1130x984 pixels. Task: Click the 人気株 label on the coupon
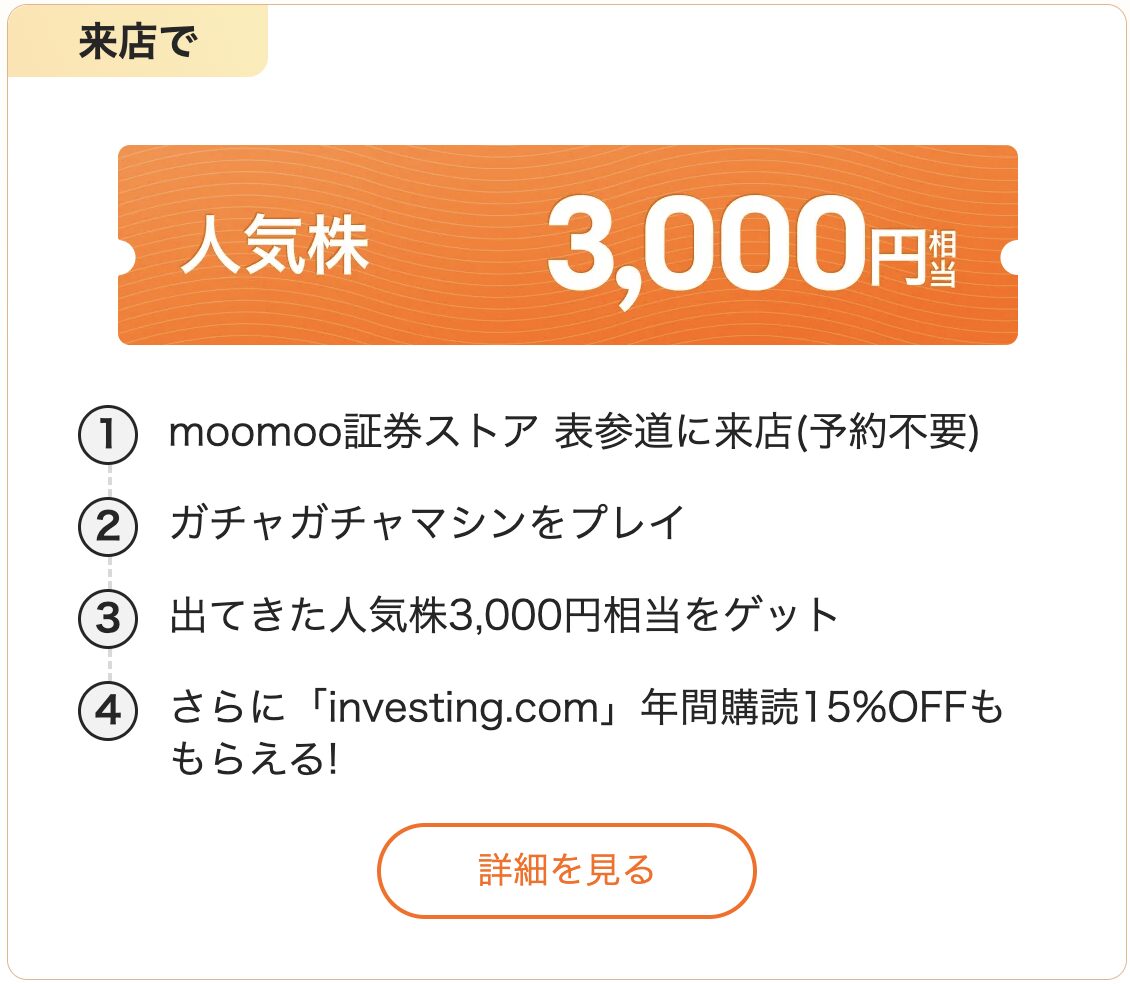tap(275, 247)
